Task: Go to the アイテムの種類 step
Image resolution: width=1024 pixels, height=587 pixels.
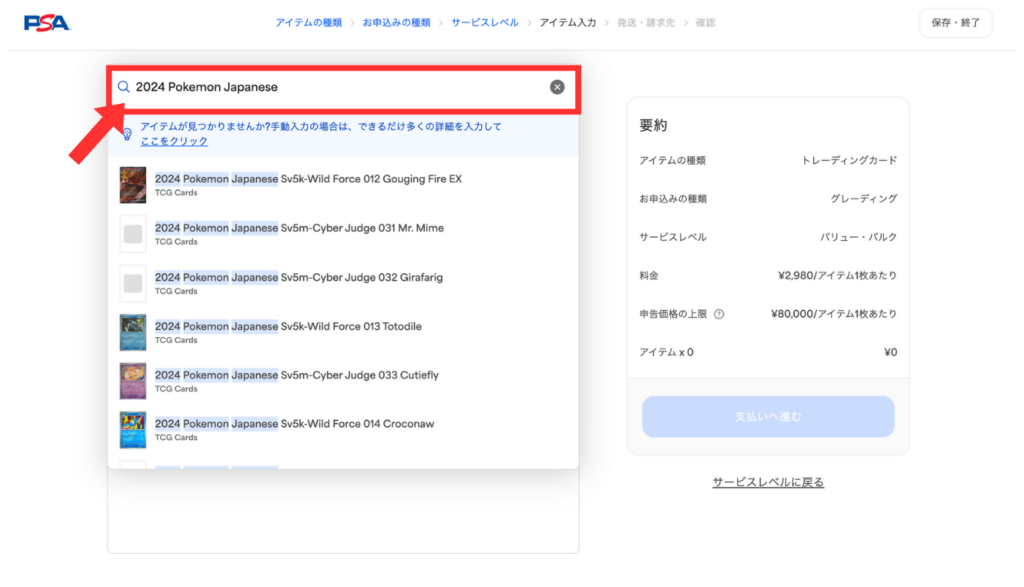Action: tap(308, 23)
